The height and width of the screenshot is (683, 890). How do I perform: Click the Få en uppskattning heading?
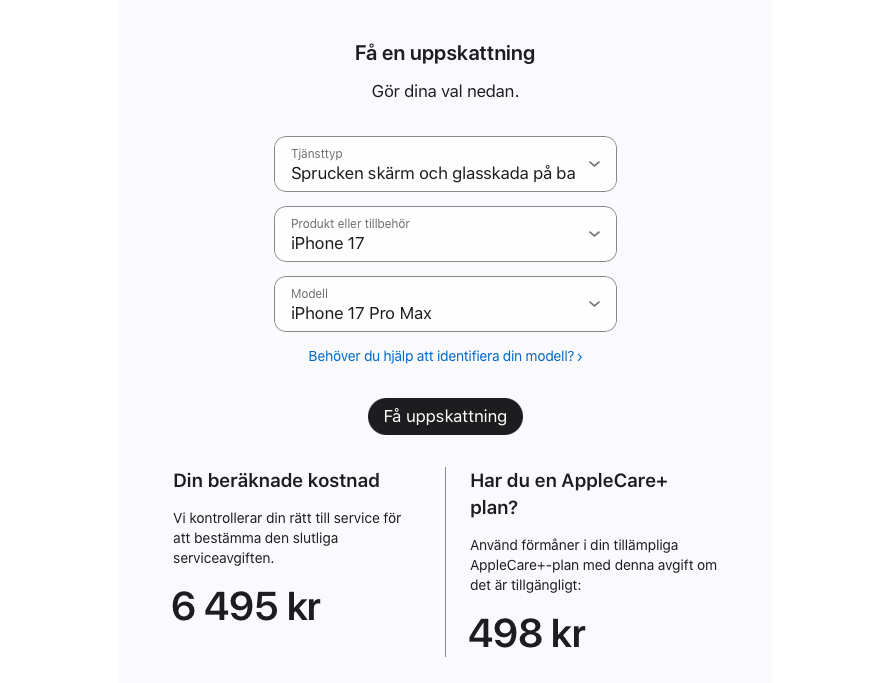click(x=445, y=53)
